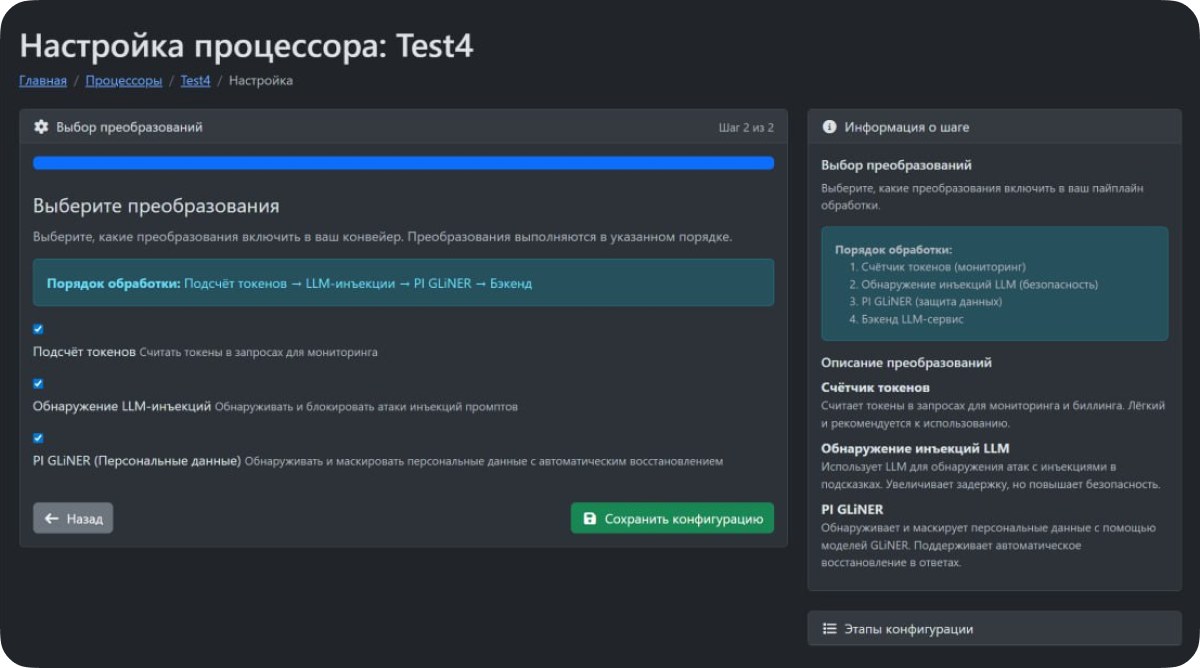Click the blue step progress bar
The width and height of the screenshot is (1200, 668).
point(403,163)
